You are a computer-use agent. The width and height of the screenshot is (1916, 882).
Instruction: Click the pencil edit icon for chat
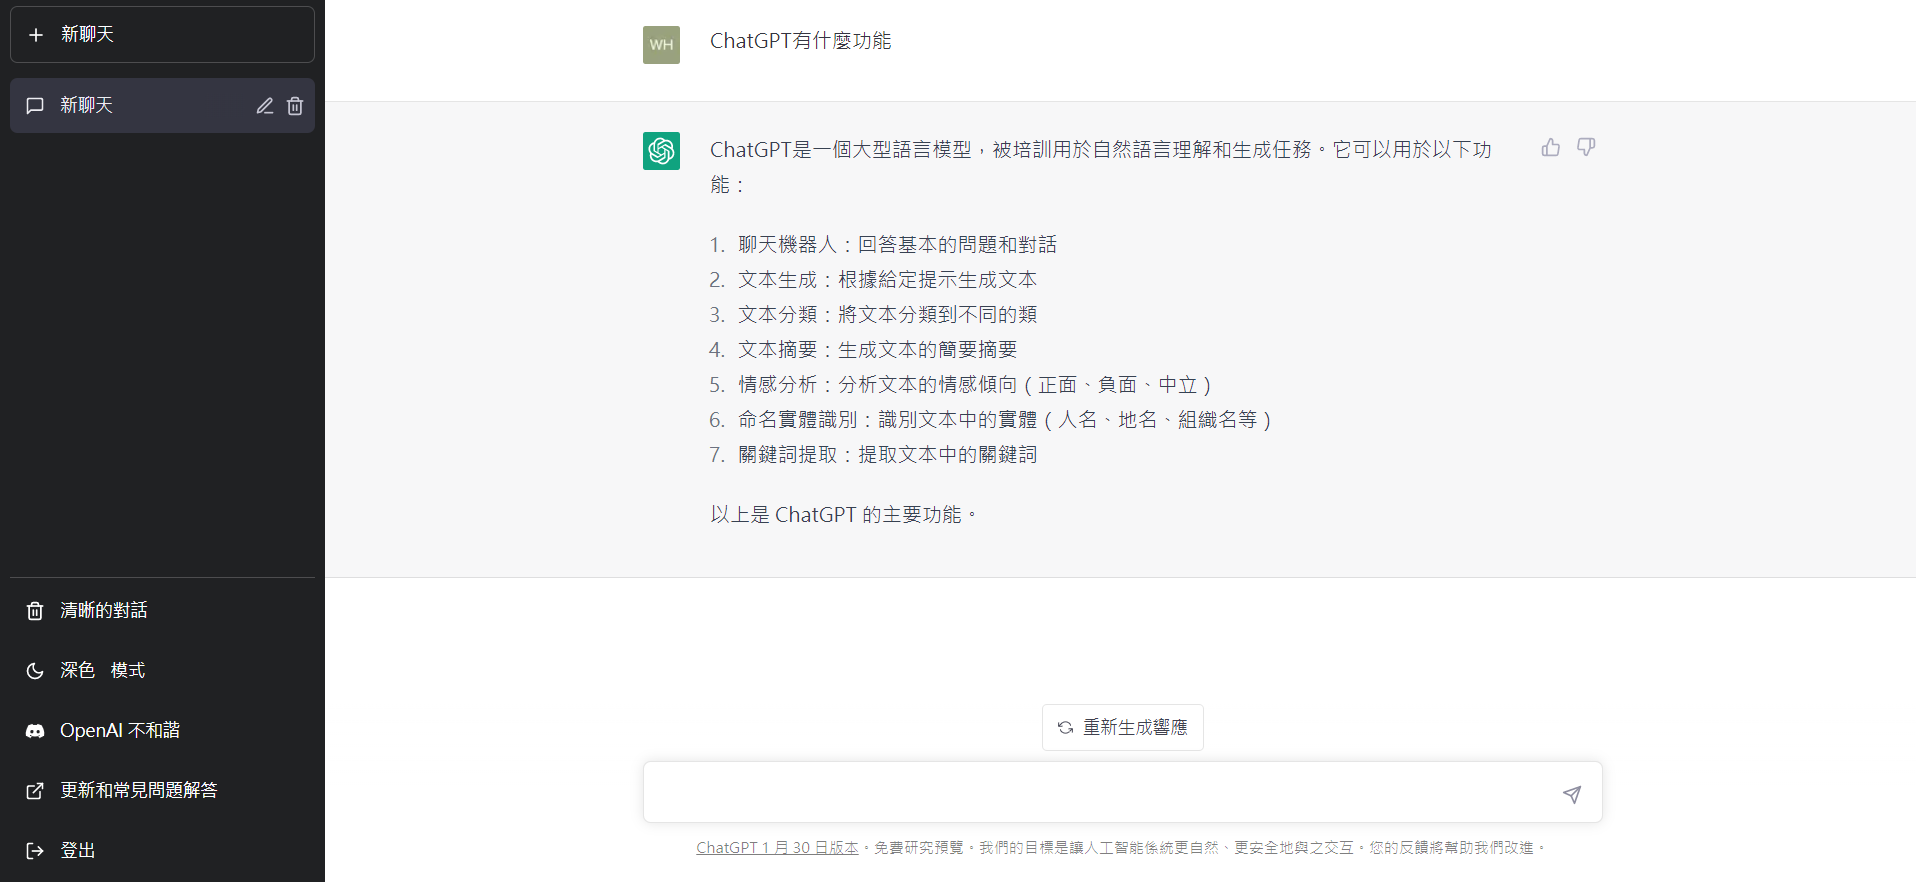[x=265, y=106]
